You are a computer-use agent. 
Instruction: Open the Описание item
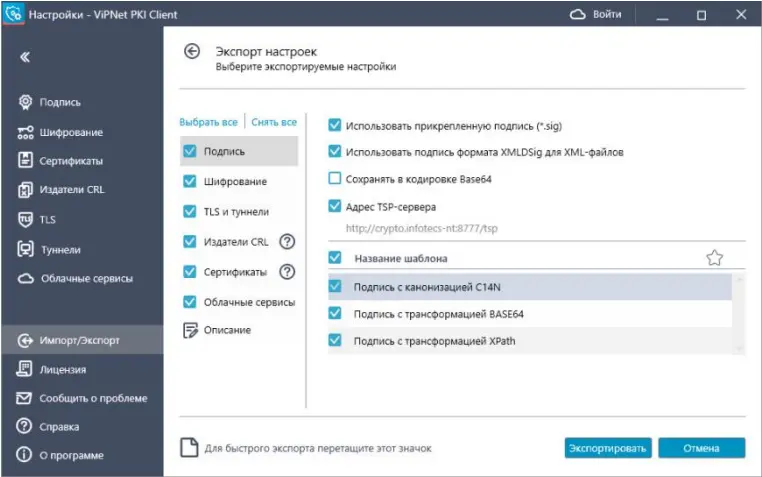point(227,330)
